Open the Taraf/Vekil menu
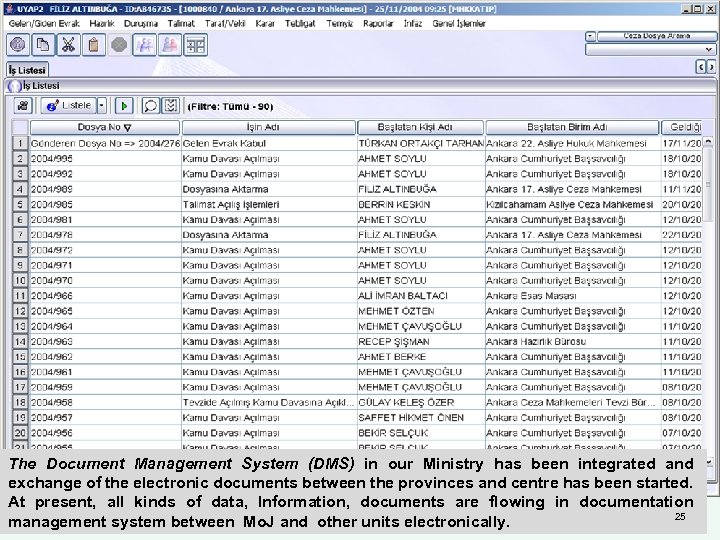The image size is (720, 540). (225, 23)
